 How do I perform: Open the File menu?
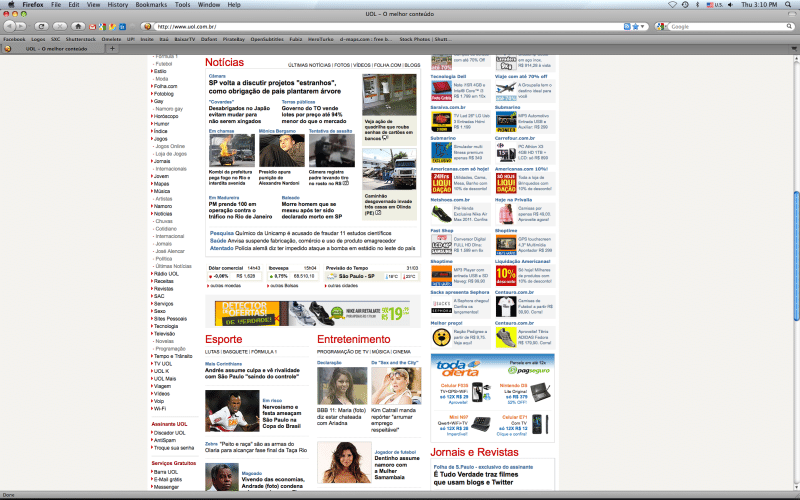56,5
